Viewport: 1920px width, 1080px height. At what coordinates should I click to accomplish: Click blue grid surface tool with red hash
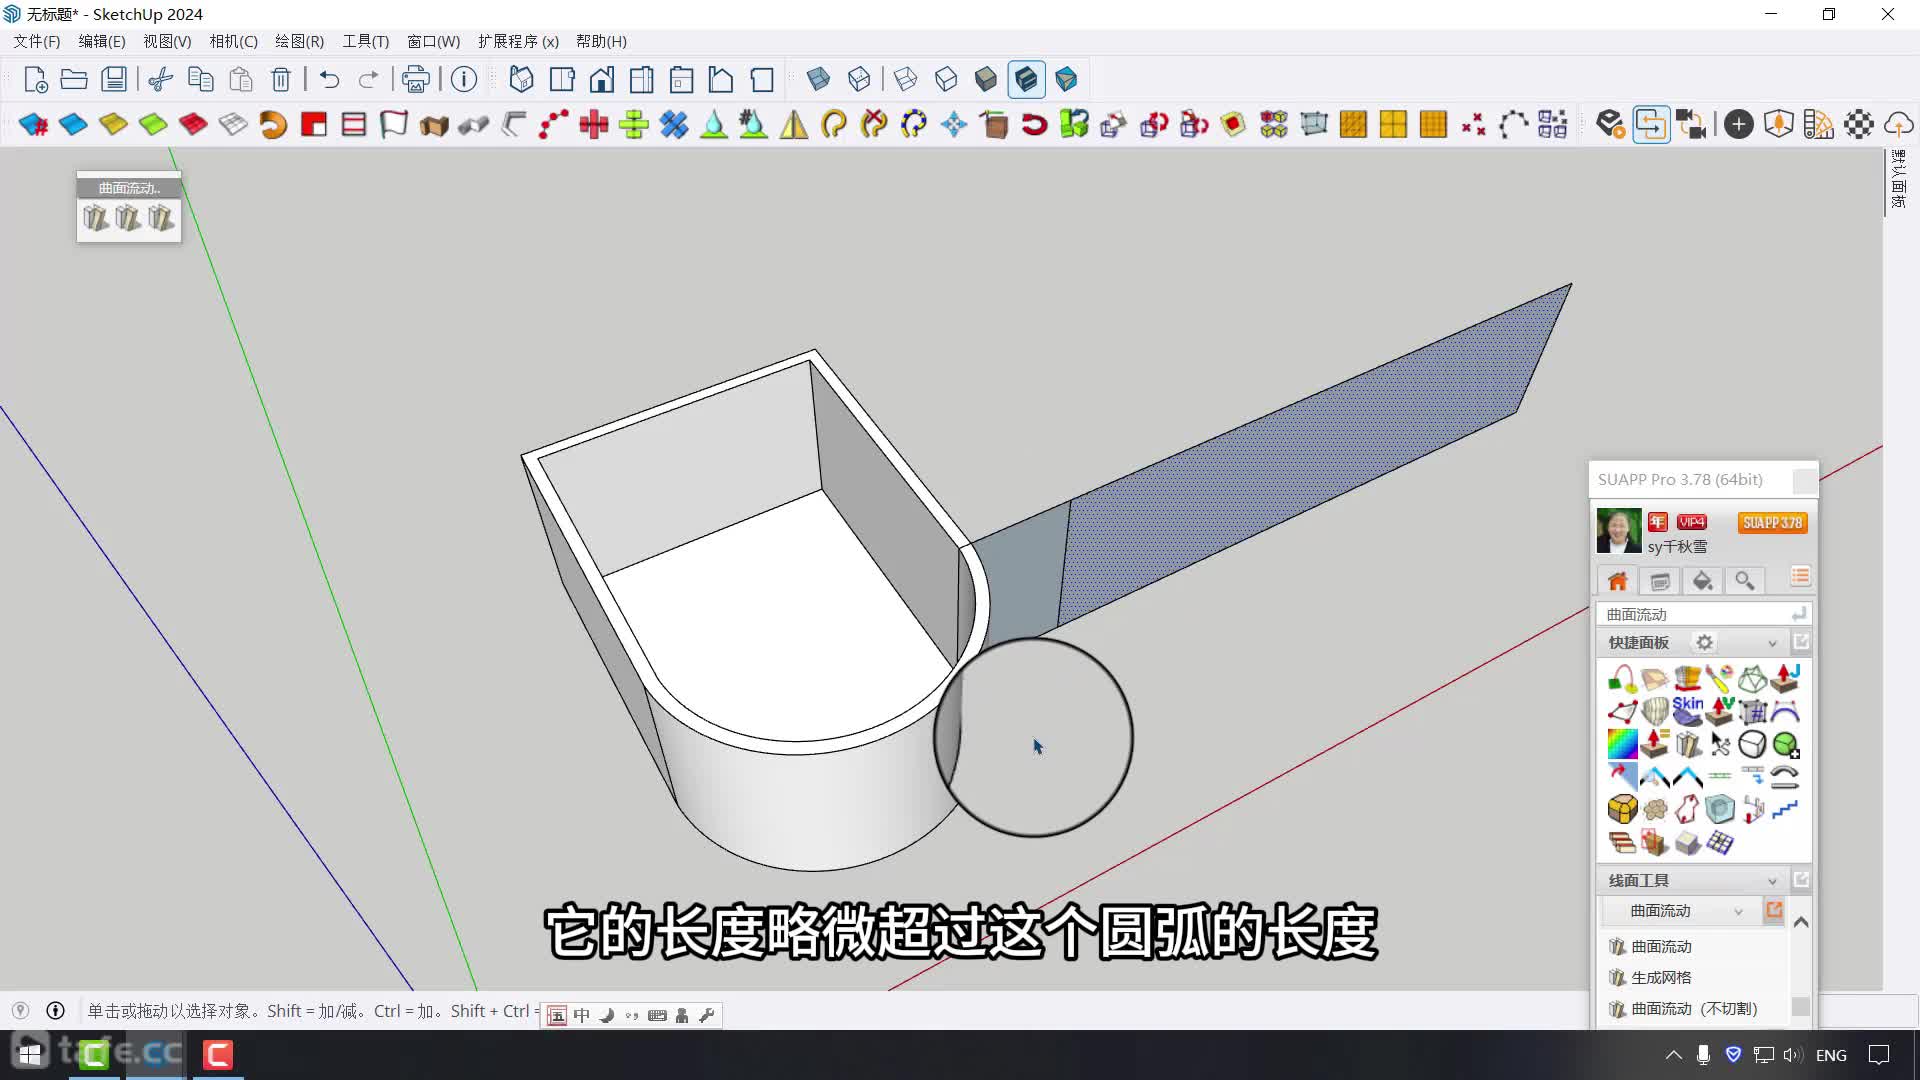pos(33,124)
